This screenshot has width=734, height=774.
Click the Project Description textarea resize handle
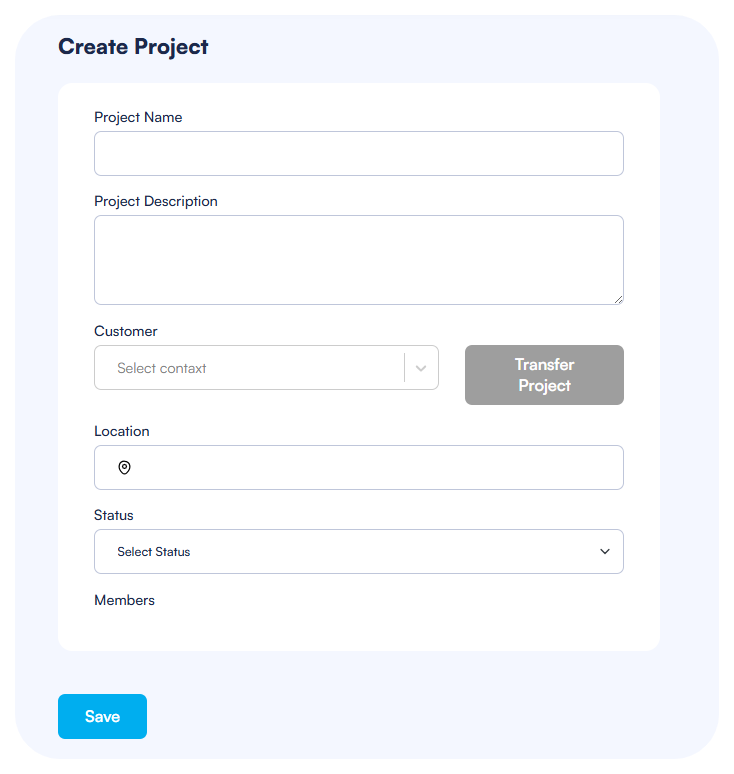618,298
